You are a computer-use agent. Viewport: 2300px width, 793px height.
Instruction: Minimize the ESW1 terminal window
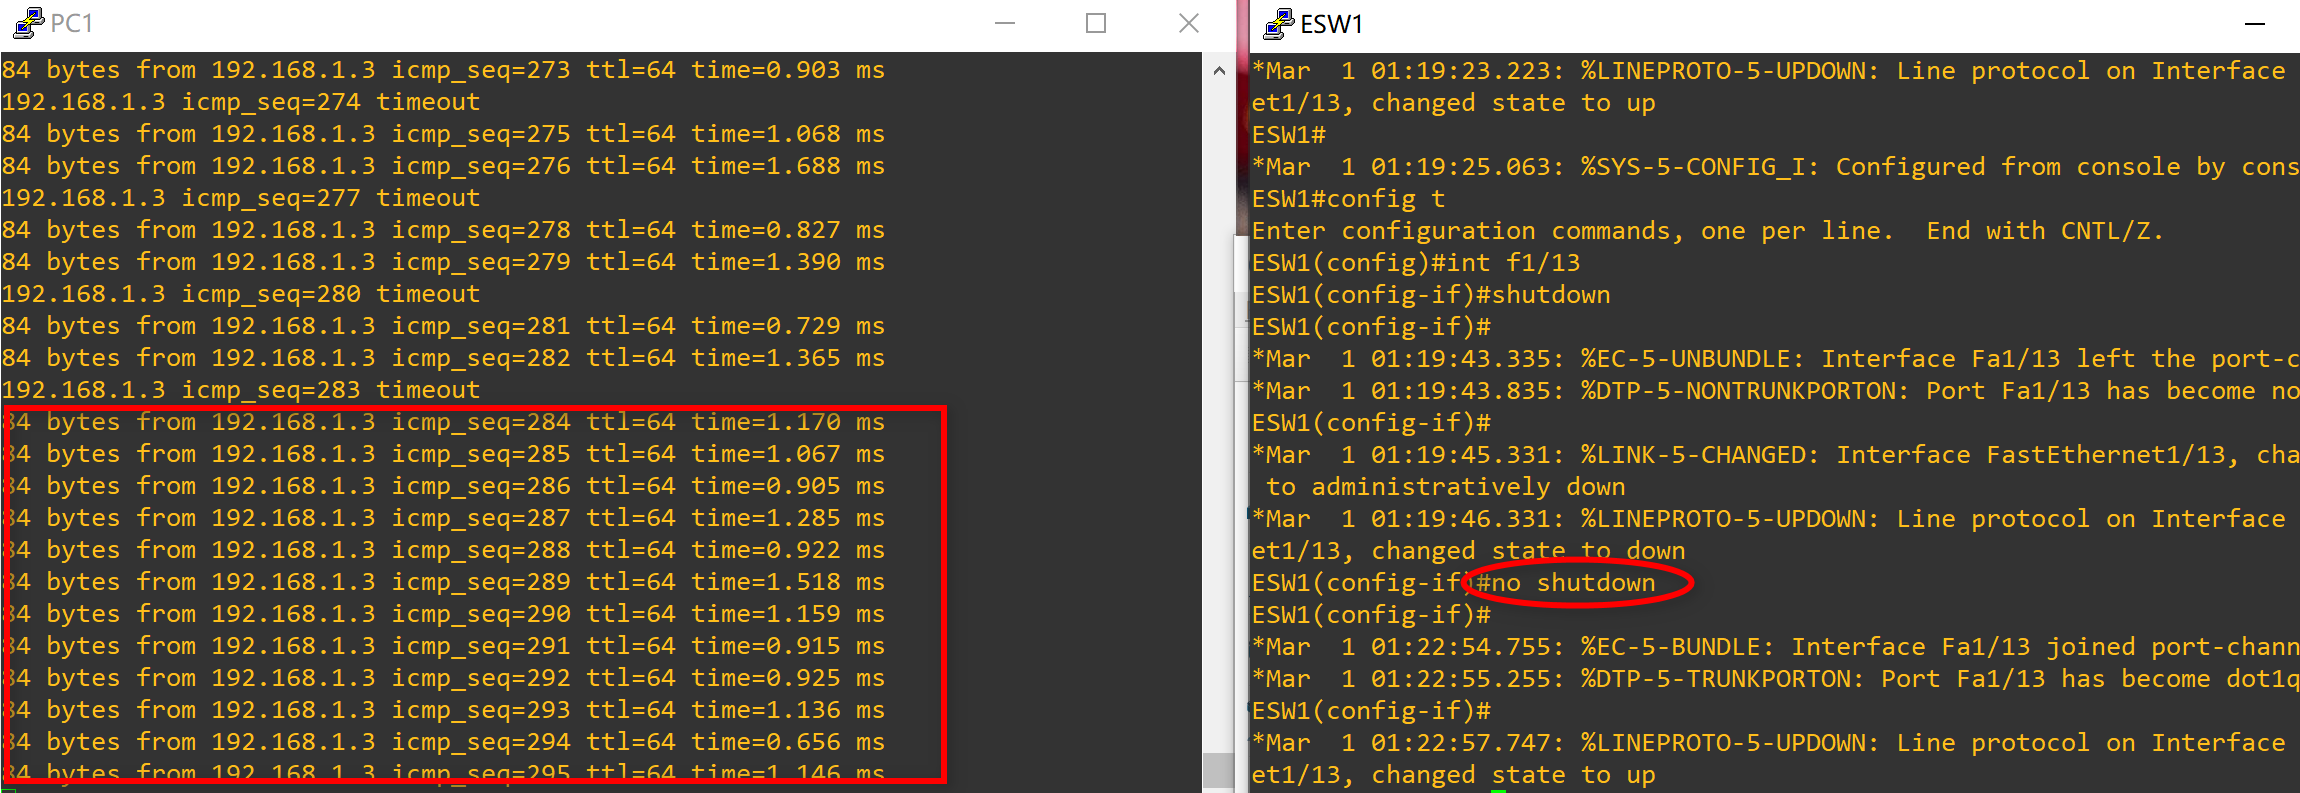tap(2255, 24)
